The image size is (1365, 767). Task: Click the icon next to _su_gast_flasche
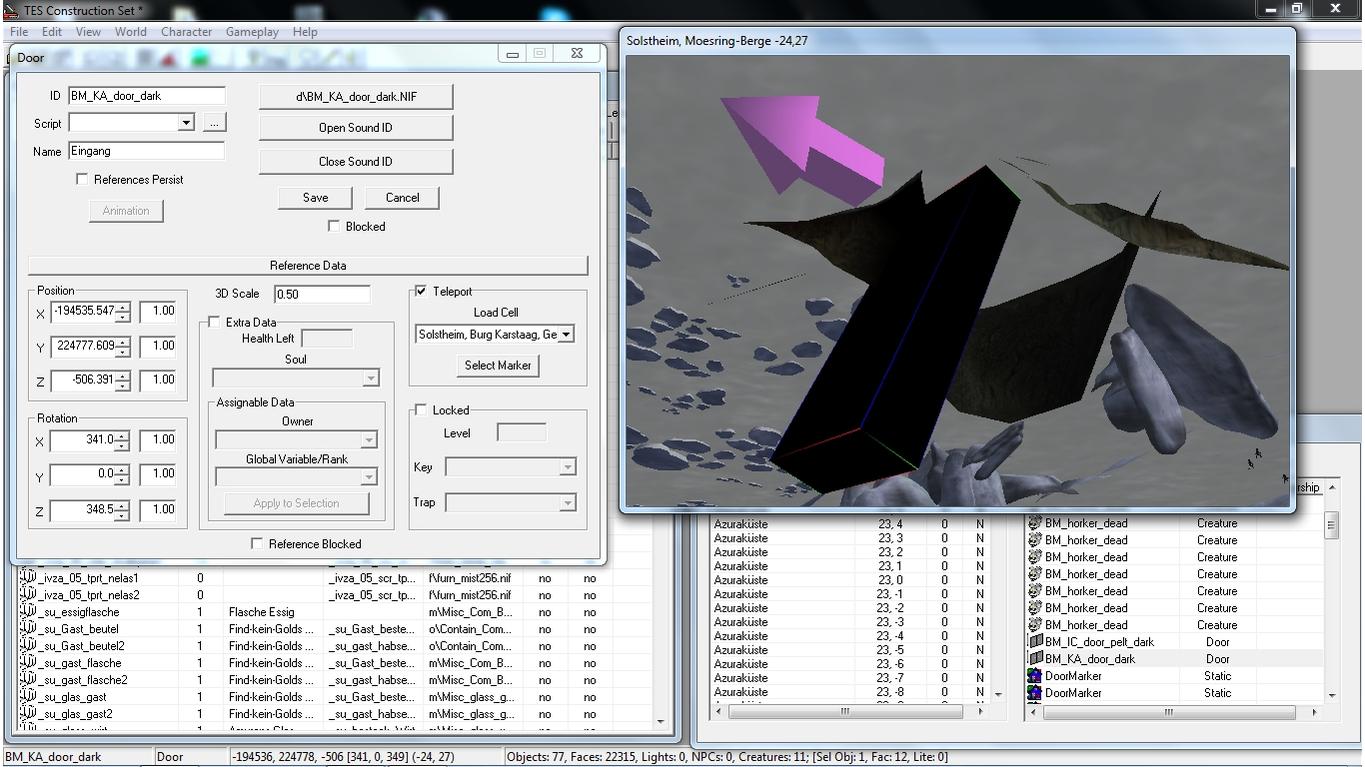coord(28,663)
